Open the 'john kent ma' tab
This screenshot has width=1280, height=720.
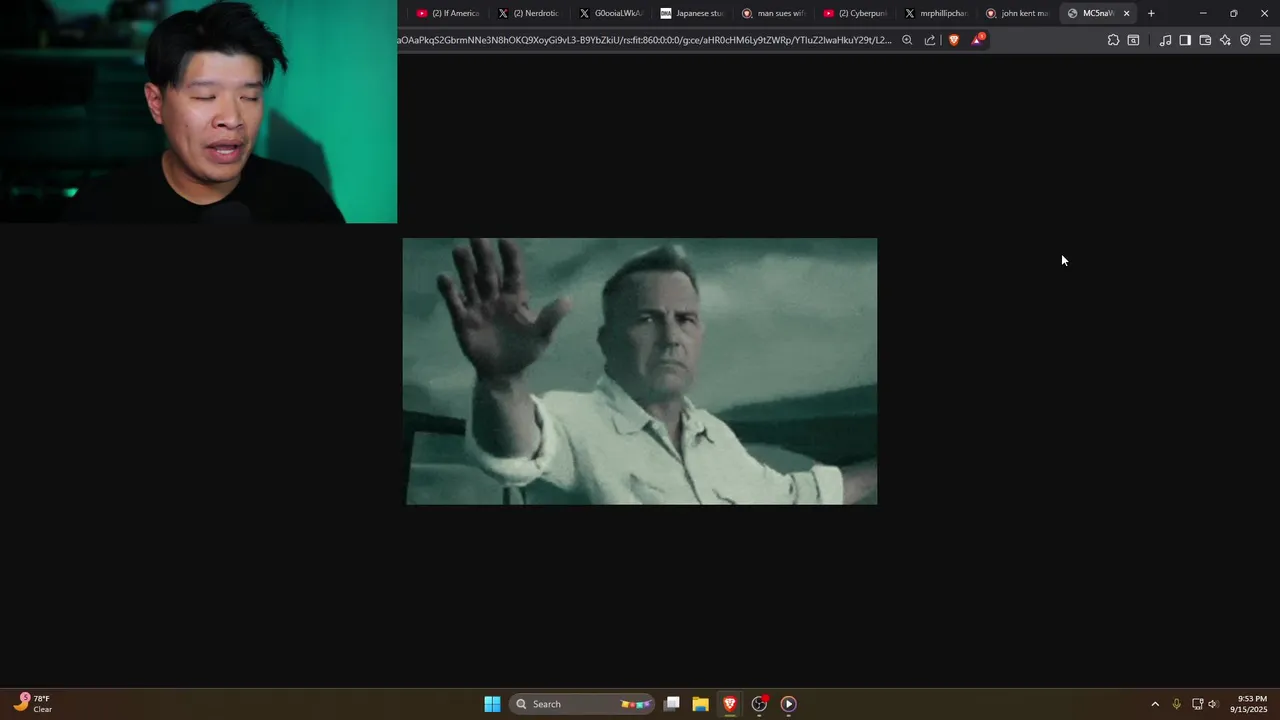(1017, 13)
